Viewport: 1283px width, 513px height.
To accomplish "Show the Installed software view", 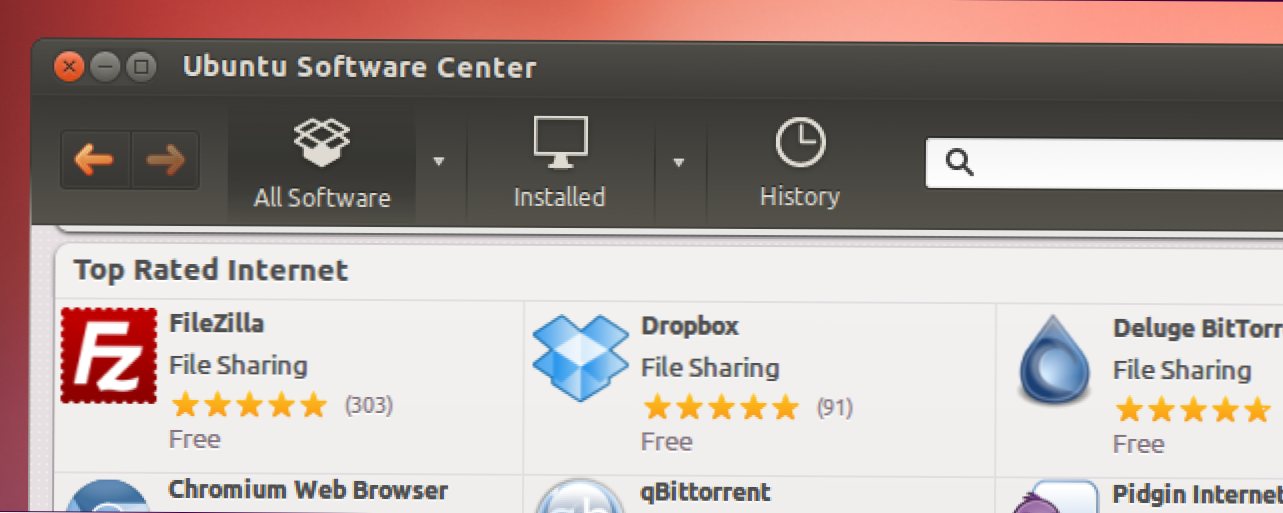I will pyautogui.click(x=559, y=164).
